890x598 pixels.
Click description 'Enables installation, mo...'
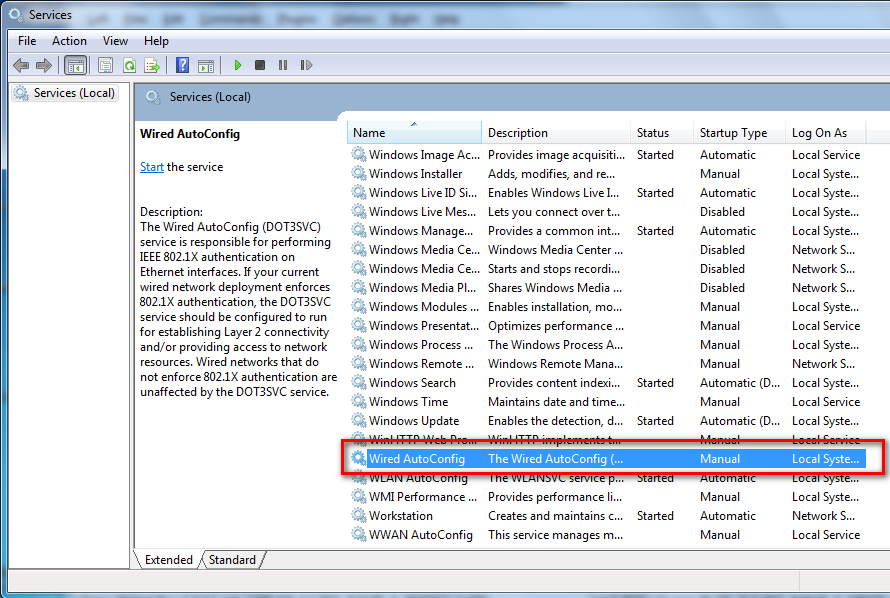tap(555, 307)
